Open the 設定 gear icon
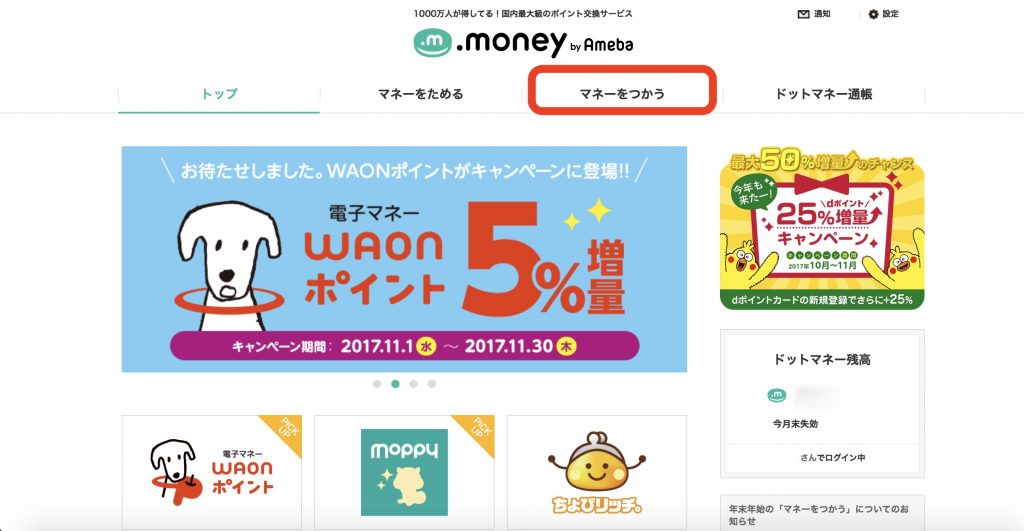The width and height of the screenshot is (1024, 531). [x=873, y=14]
